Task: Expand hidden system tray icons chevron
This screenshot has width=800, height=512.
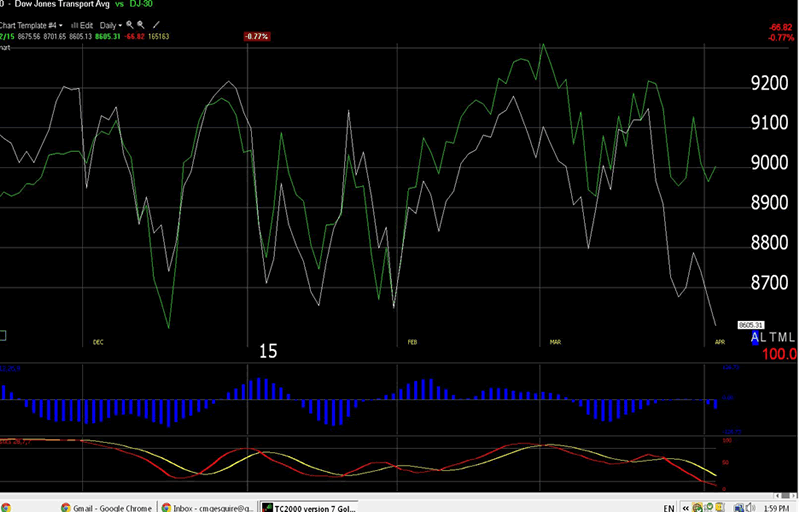Action: [684, 507]
